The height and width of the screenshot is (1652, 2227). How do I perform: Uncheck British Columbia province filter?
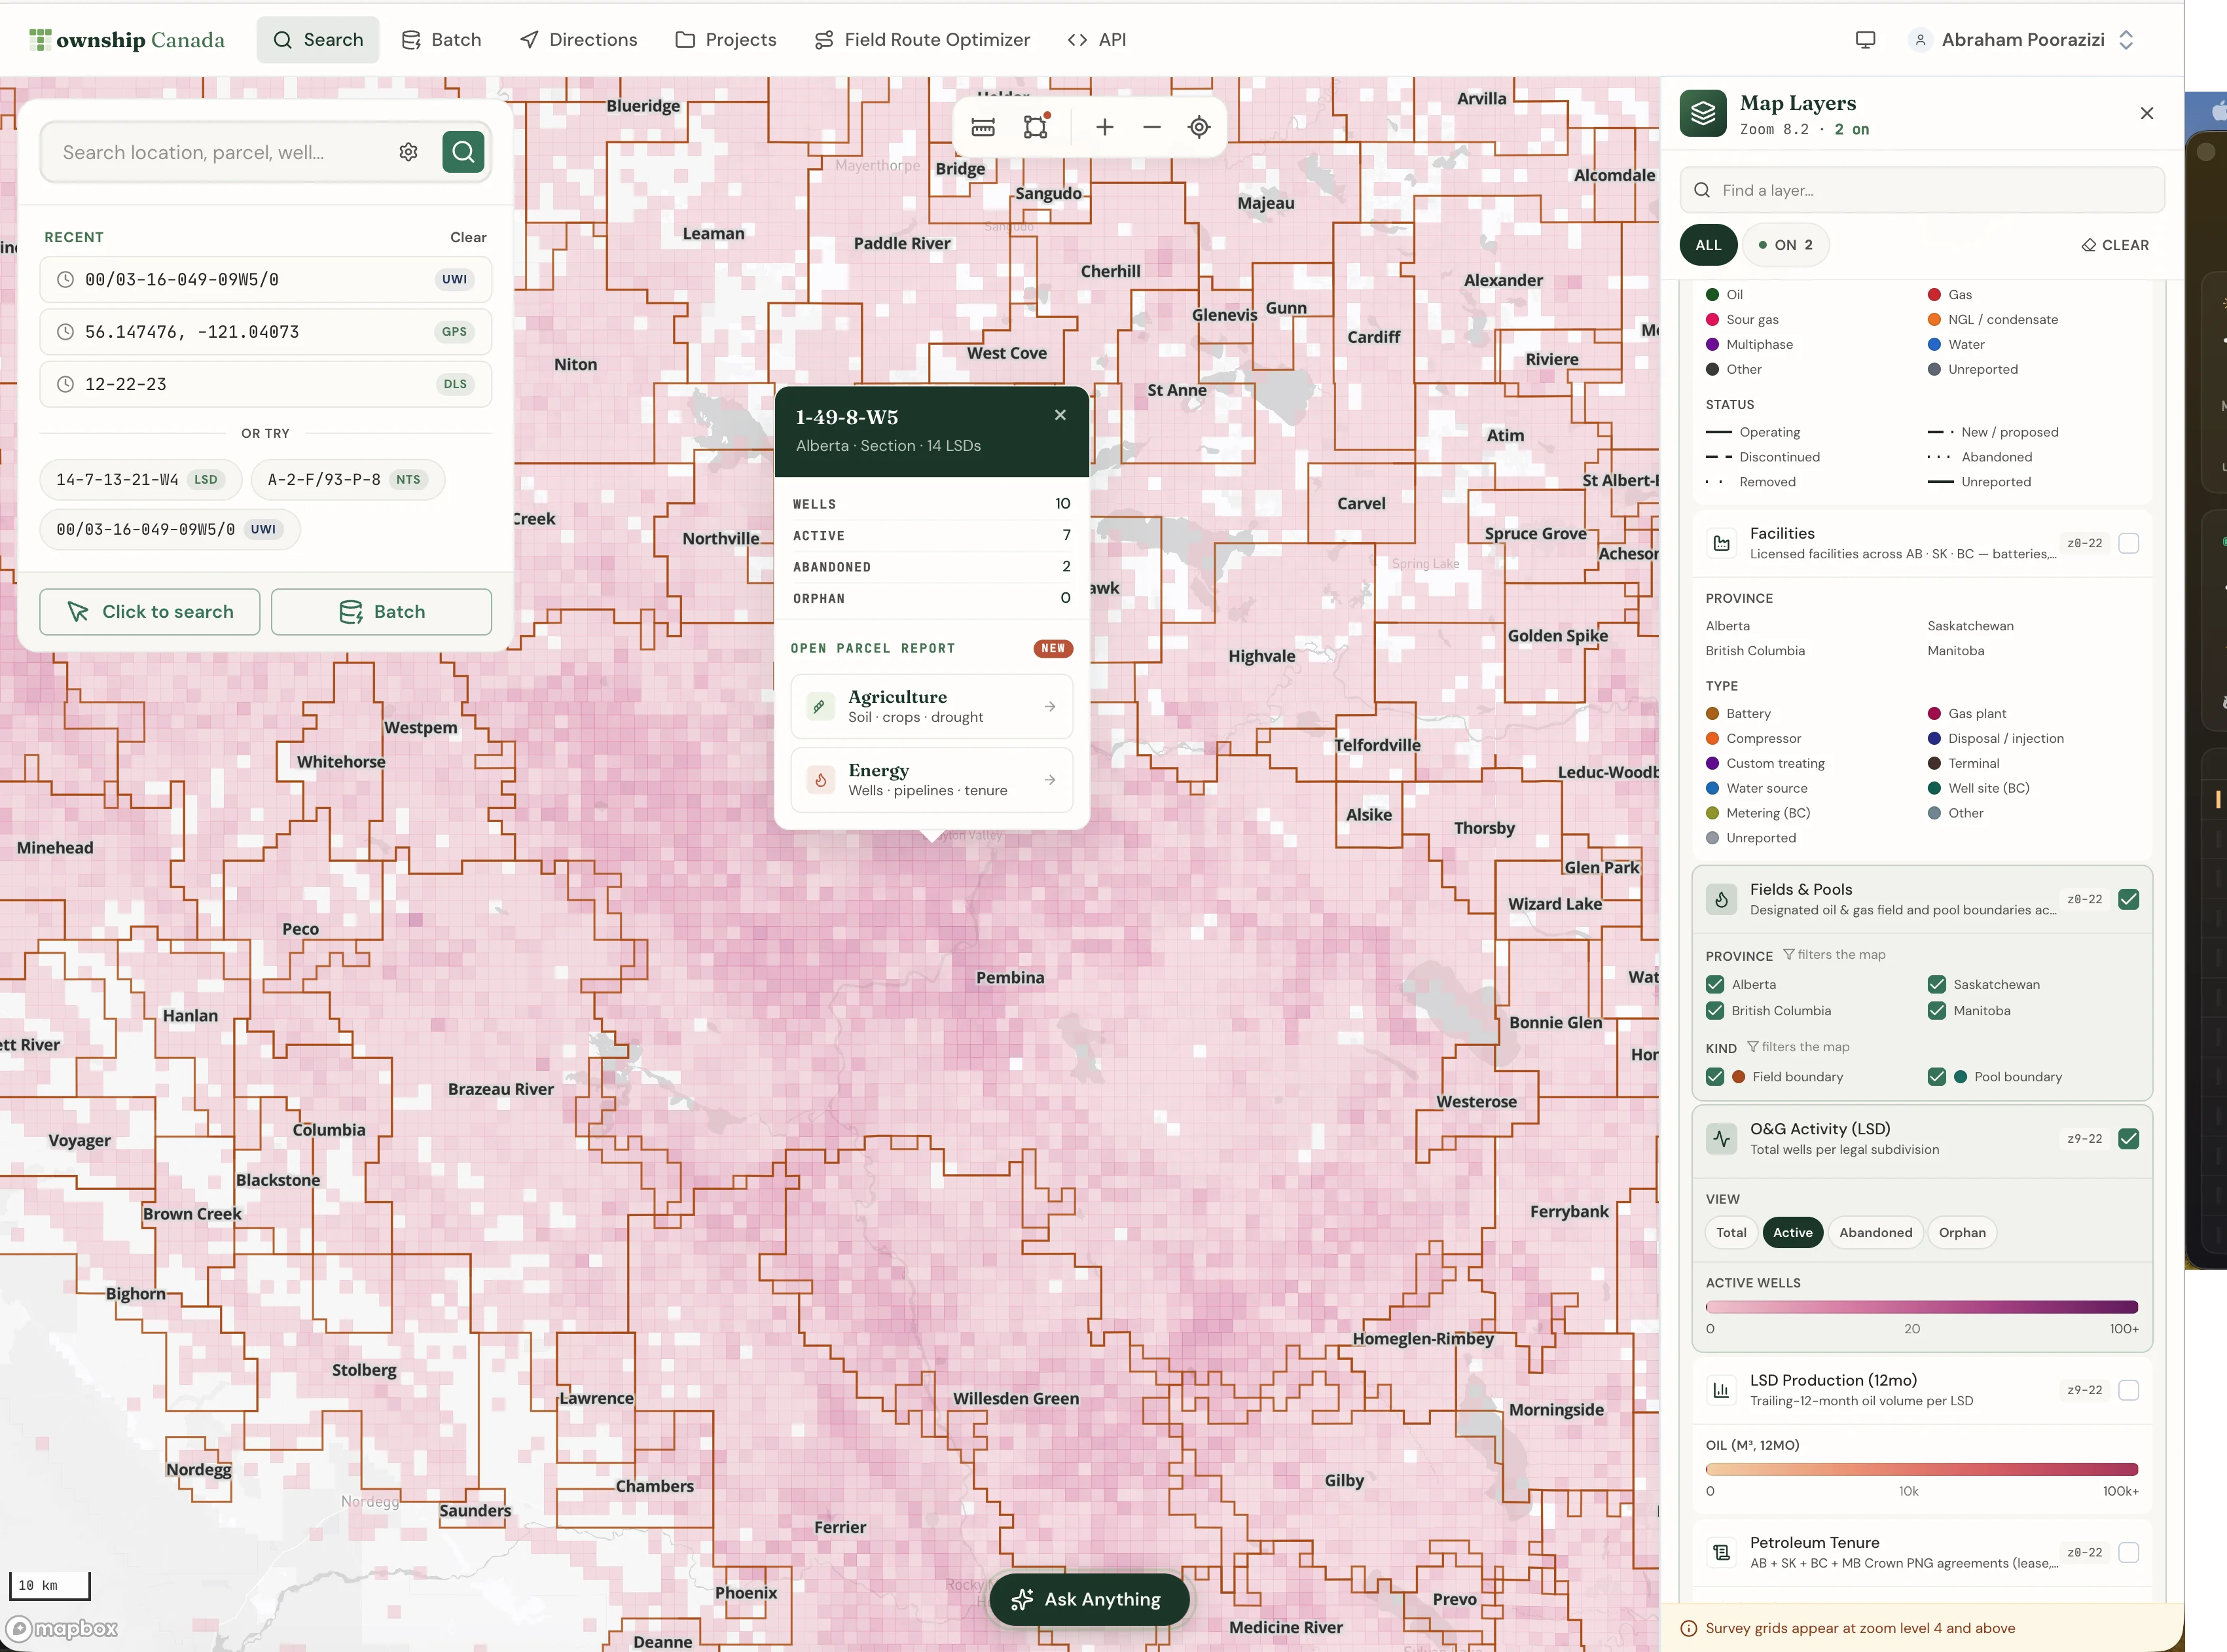tap(1715, 1011)
